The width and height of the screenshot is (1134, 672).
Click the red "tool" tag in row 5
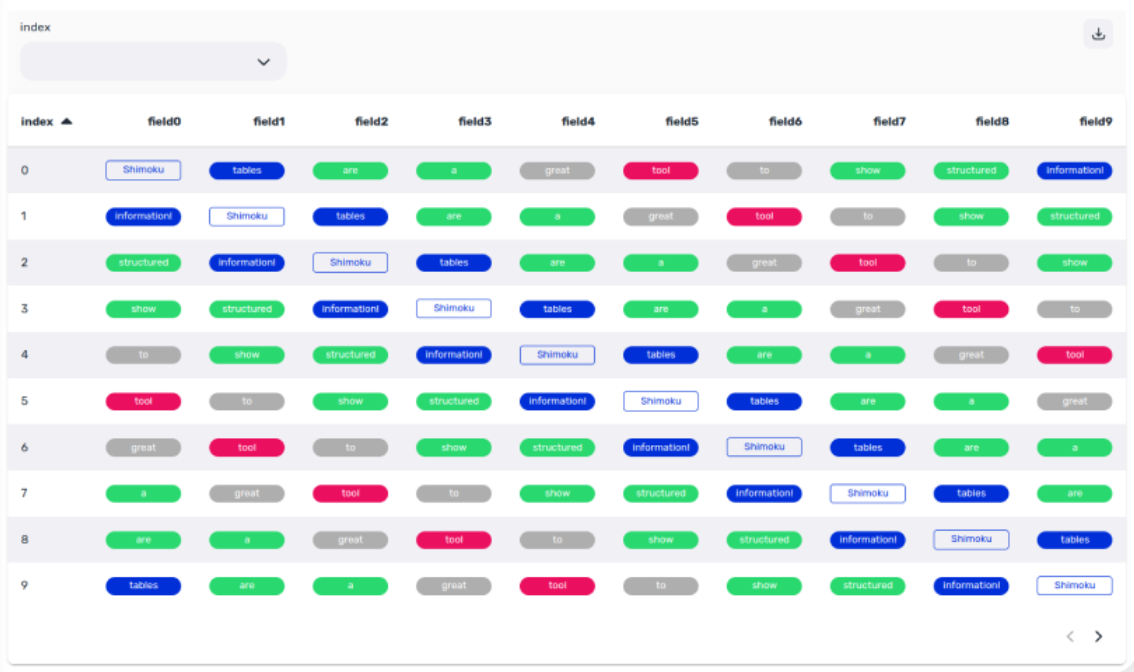tap(143, 401)
